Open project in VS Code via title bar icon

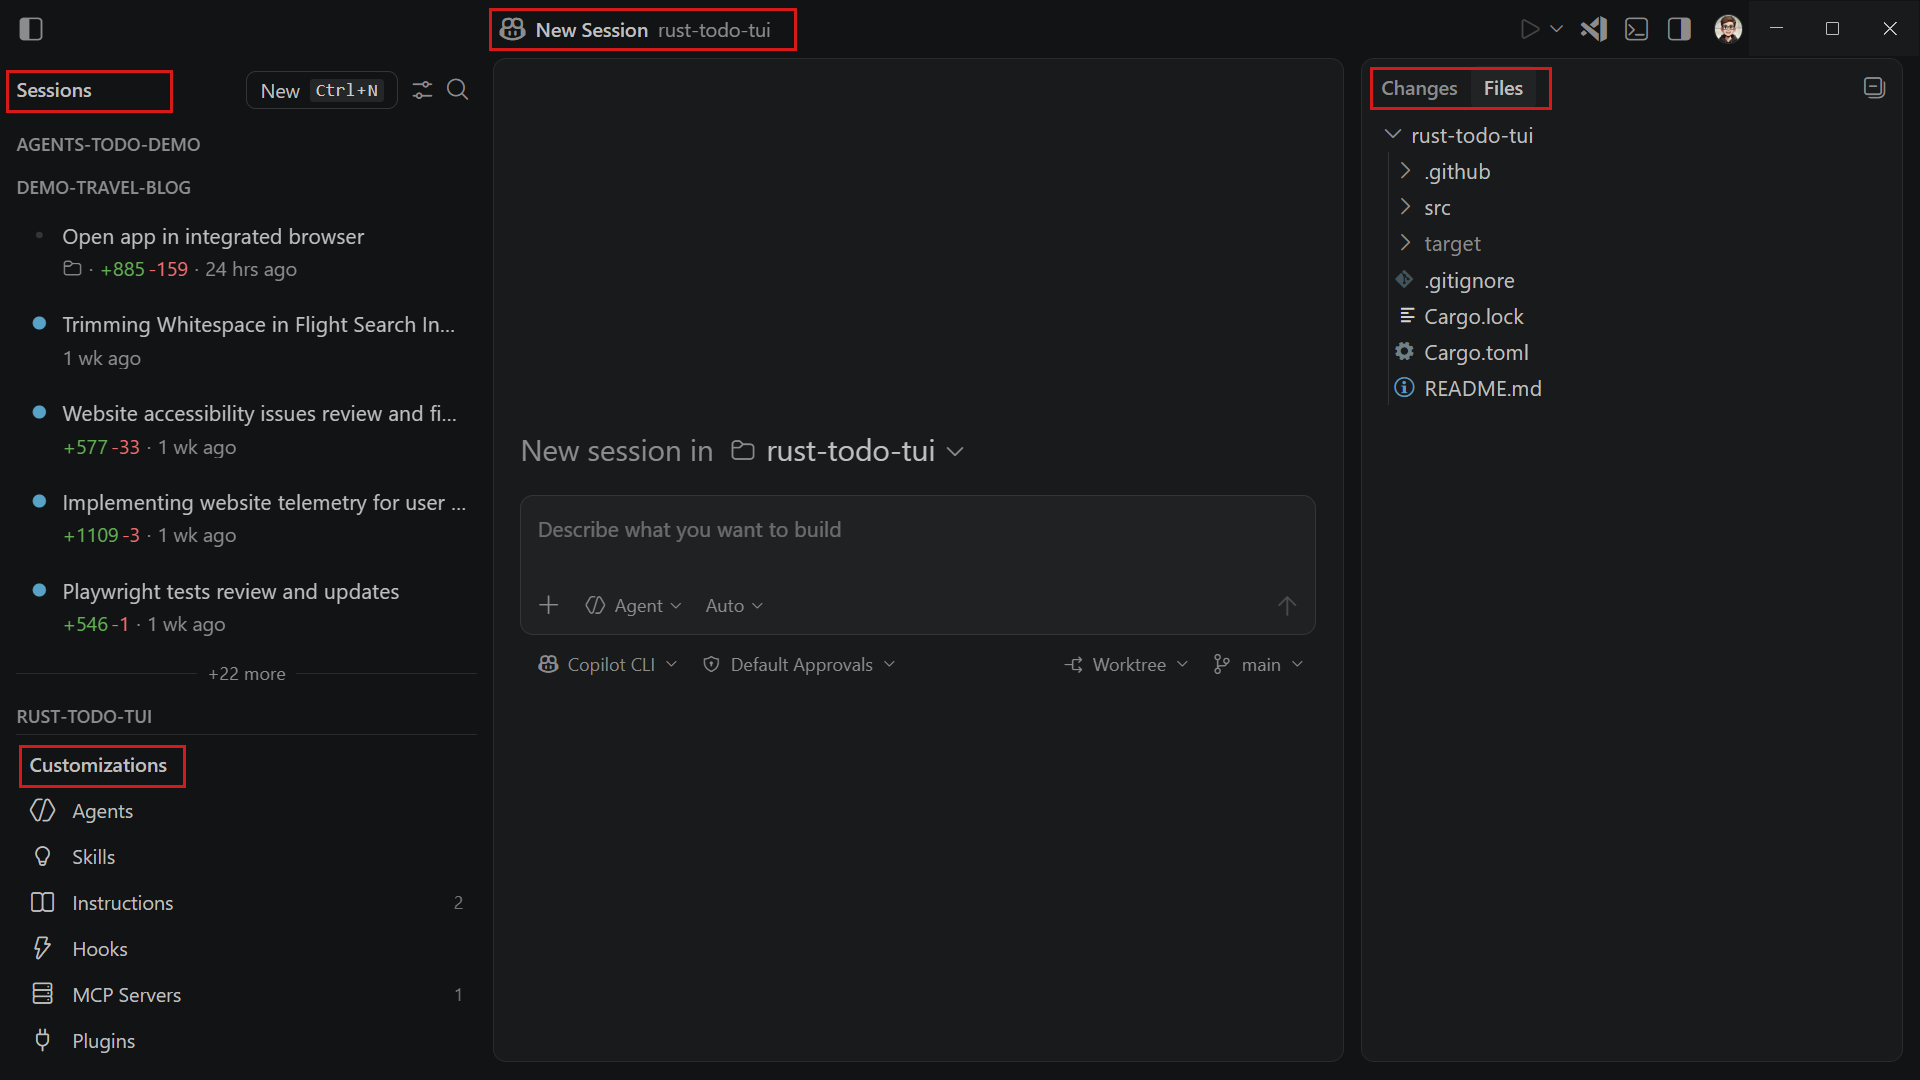1593,29
